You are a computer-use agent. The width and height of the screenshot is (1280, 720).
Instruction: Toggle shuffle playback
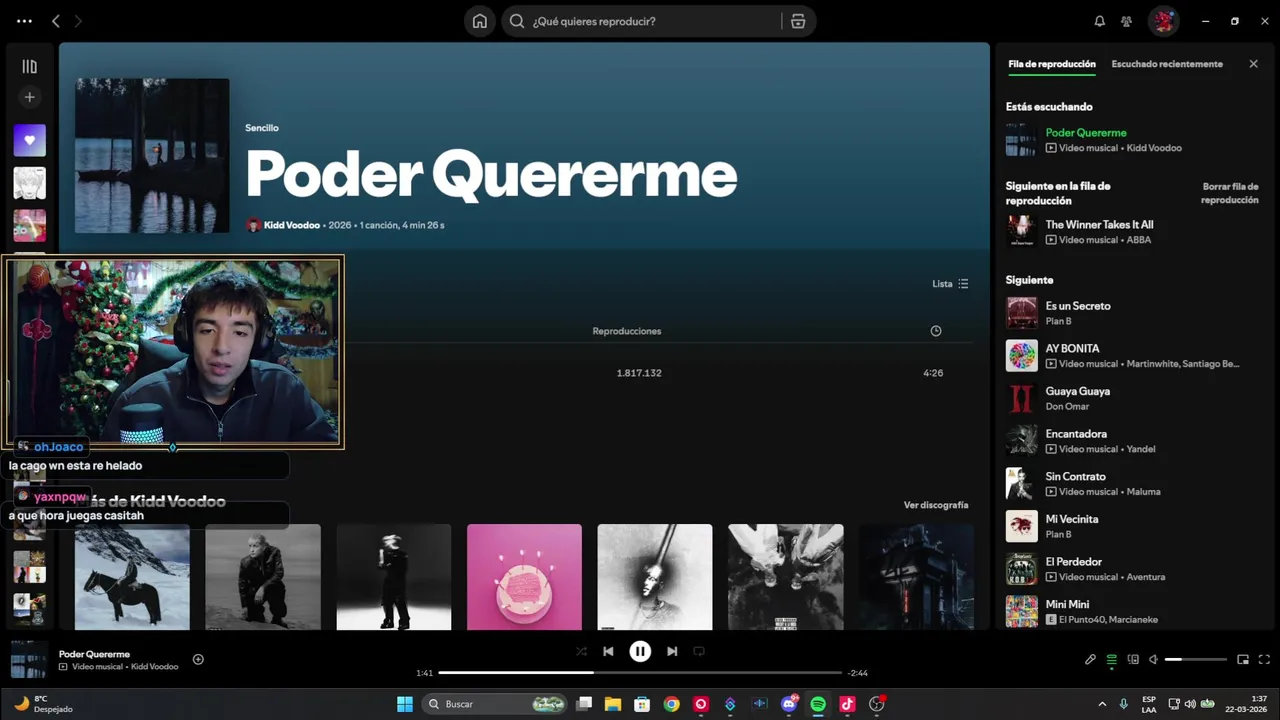click(x=581, y=651)
